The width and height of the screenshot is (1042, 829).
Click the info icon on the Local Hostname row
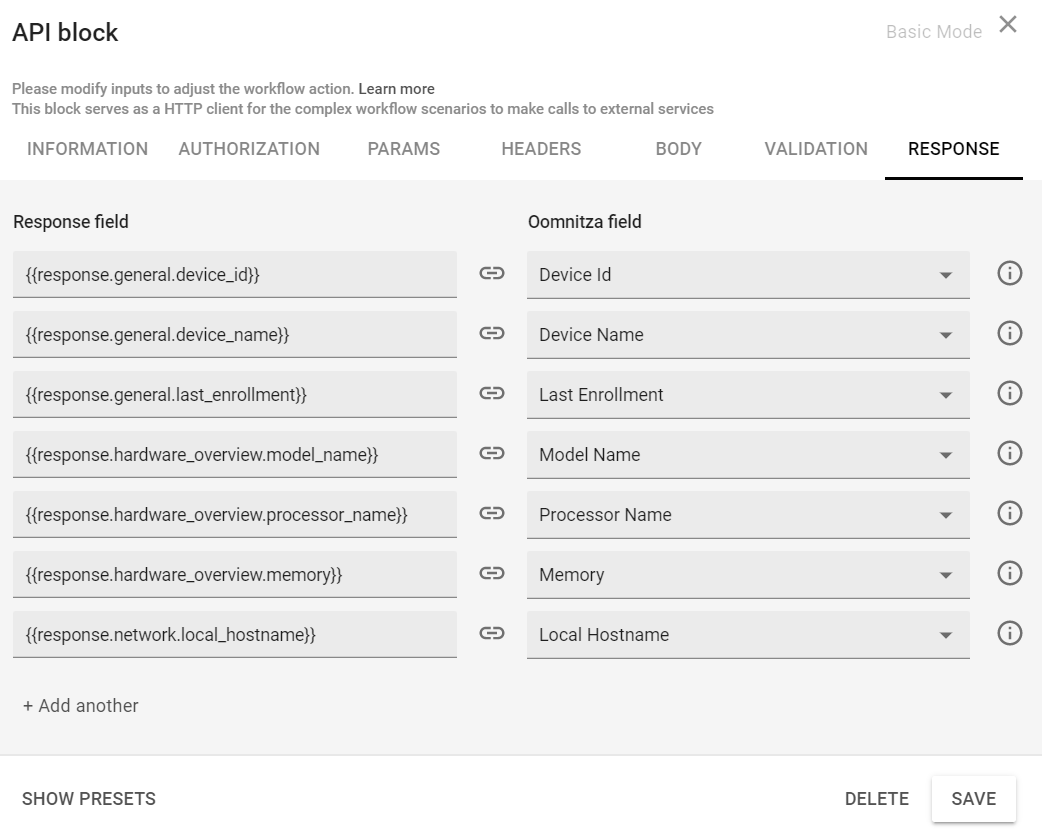coord(1009,634)
